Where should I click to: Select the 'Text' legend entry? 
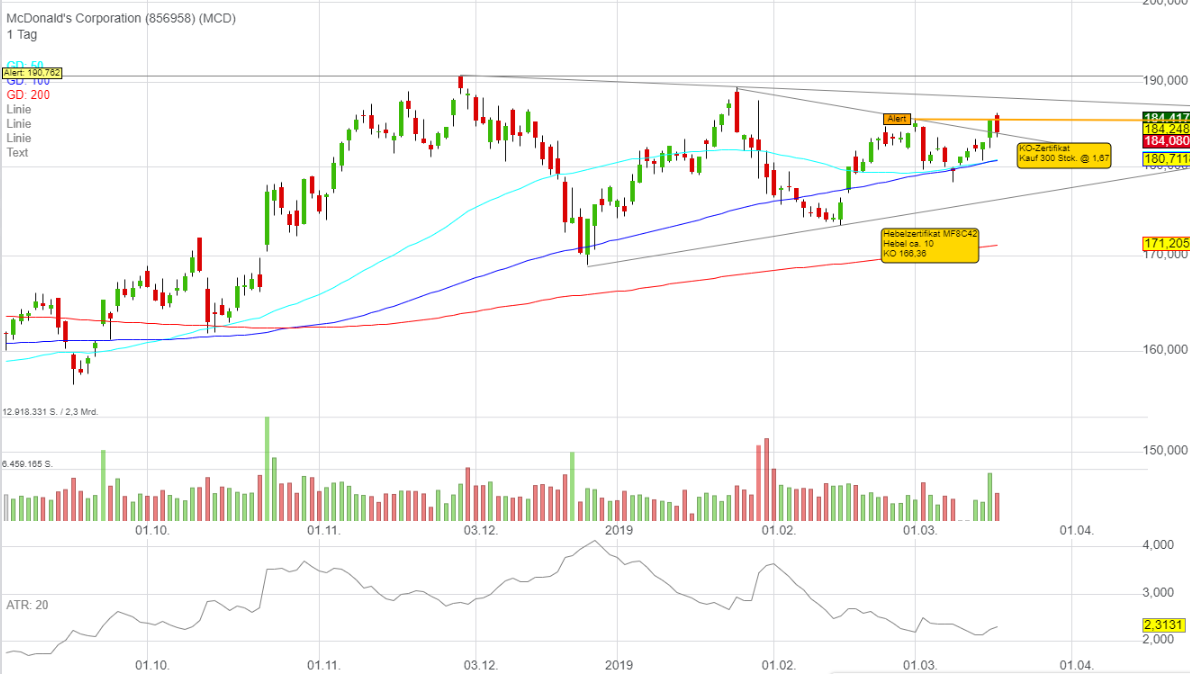[x=17, y=152]
